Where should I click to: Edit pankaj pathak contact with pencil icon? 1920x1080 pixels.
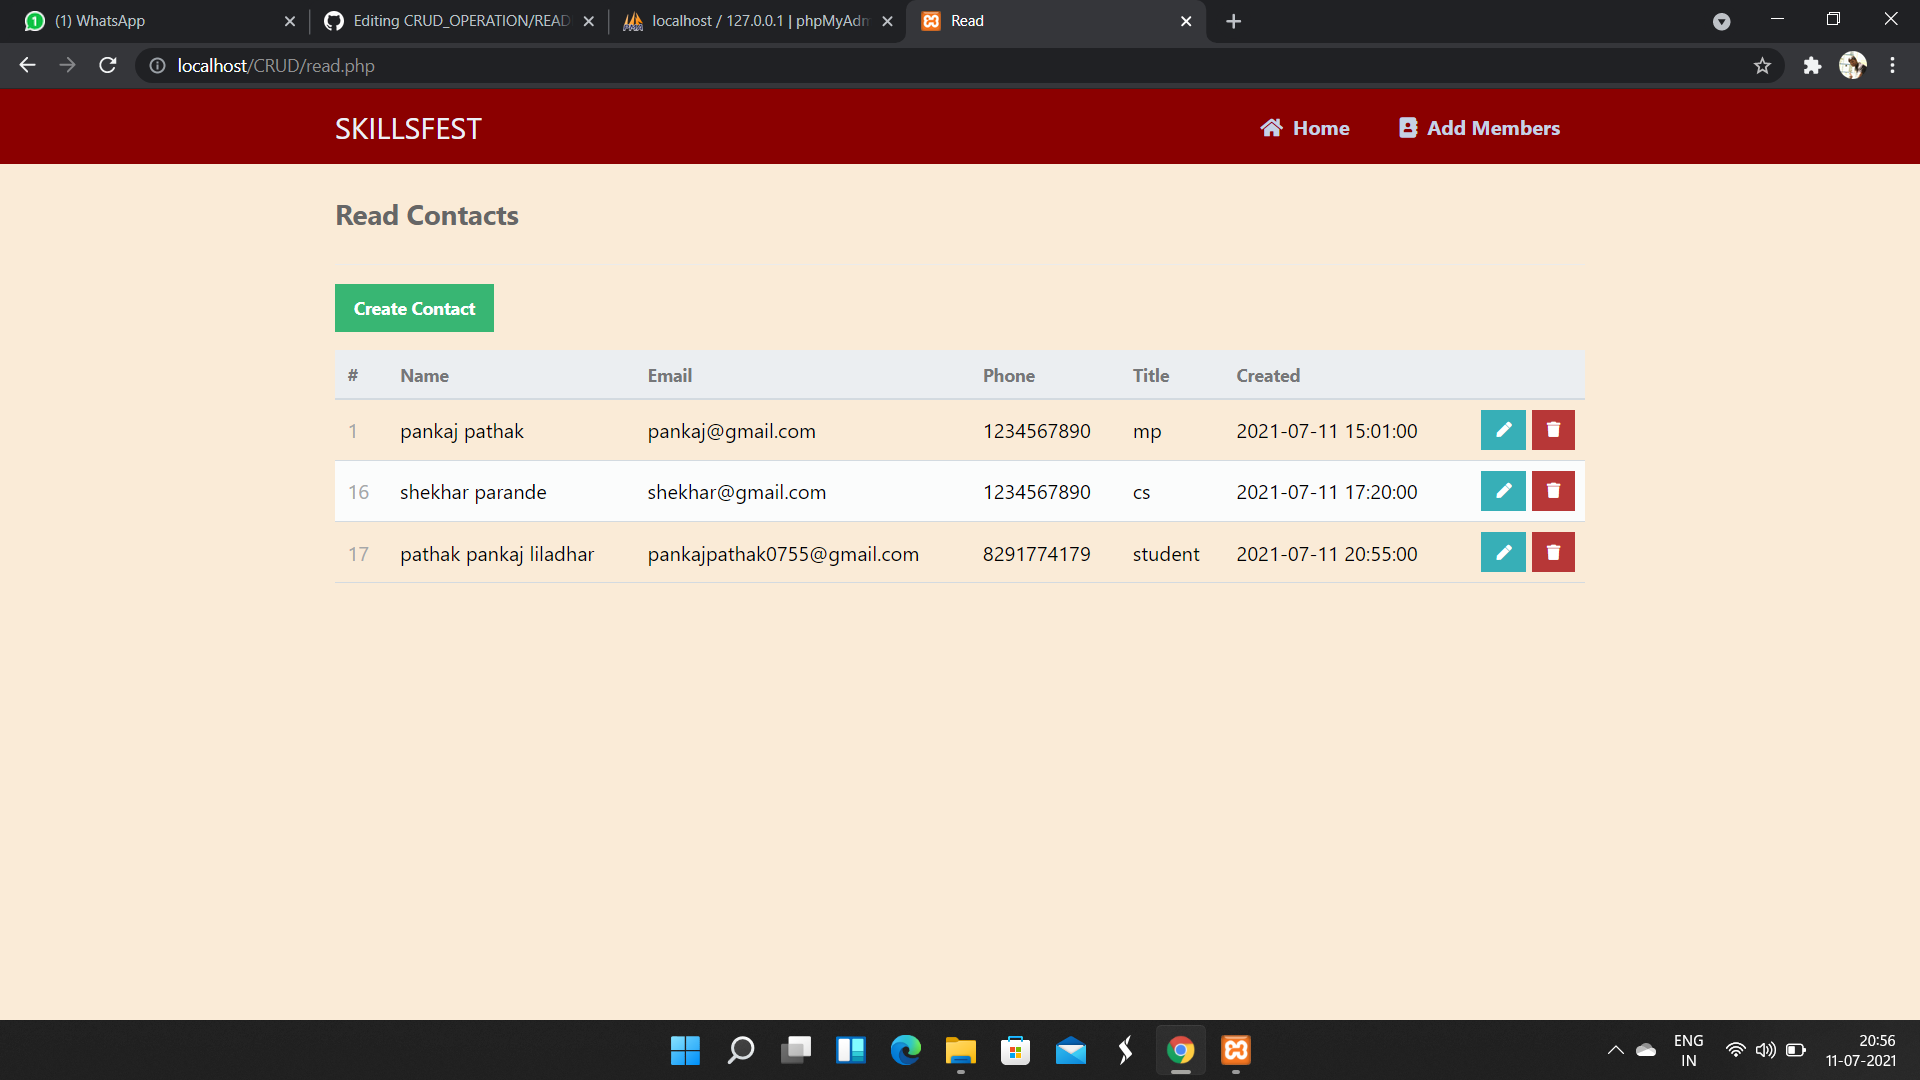coord(1502,430)
